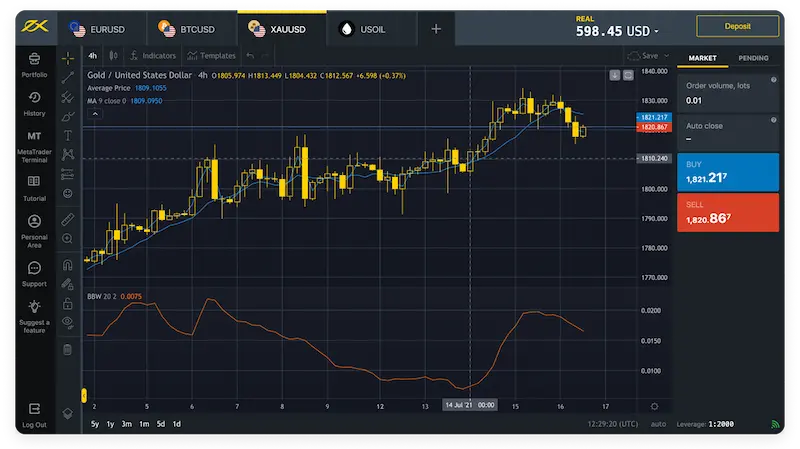Click the Deposit button
This screenshot has width=800, height=449.
click(x=737, y=27)
